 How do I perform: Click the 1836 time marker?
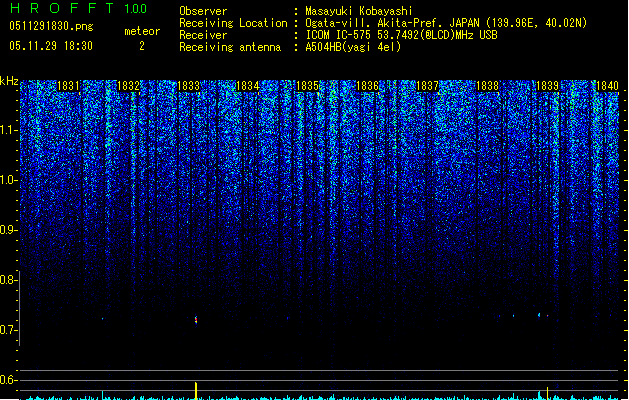[x=367, y=86]
